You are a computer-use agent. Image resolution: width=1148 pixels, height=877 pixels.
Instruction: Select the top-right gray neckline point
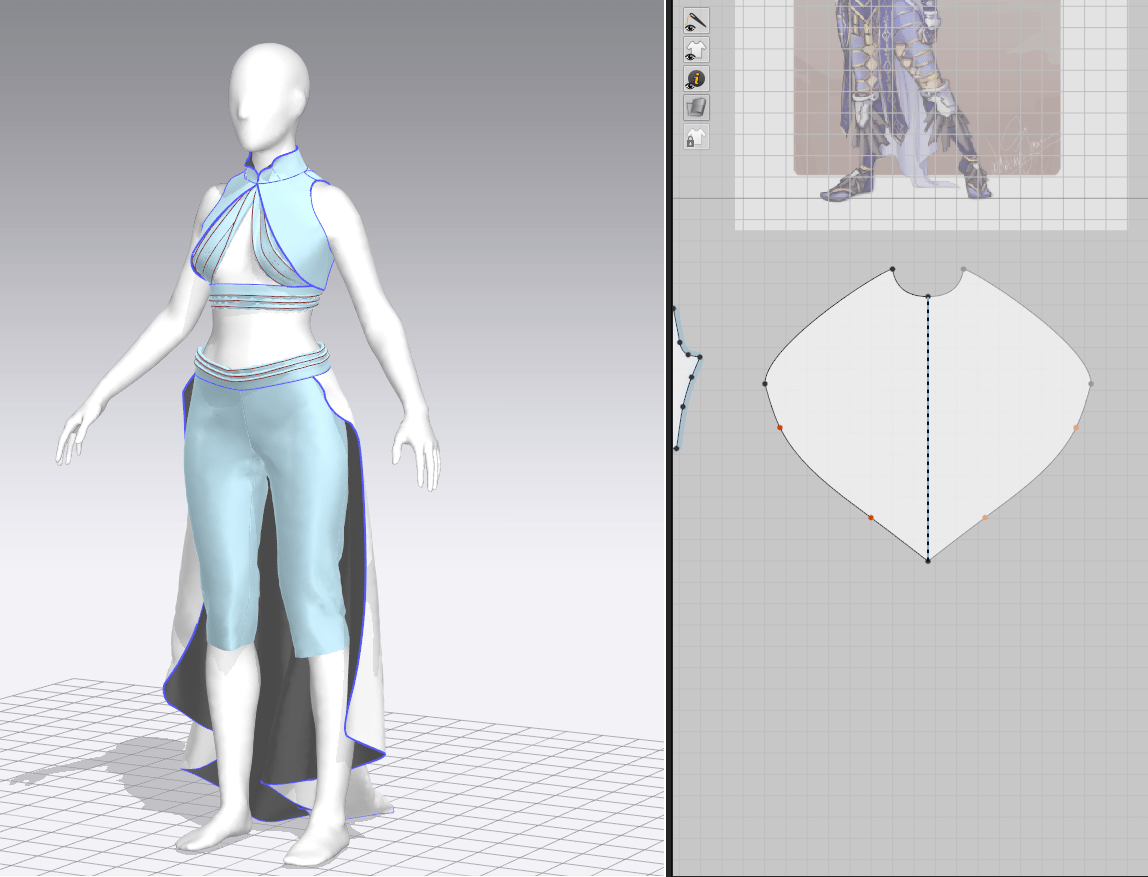point(963,269)
